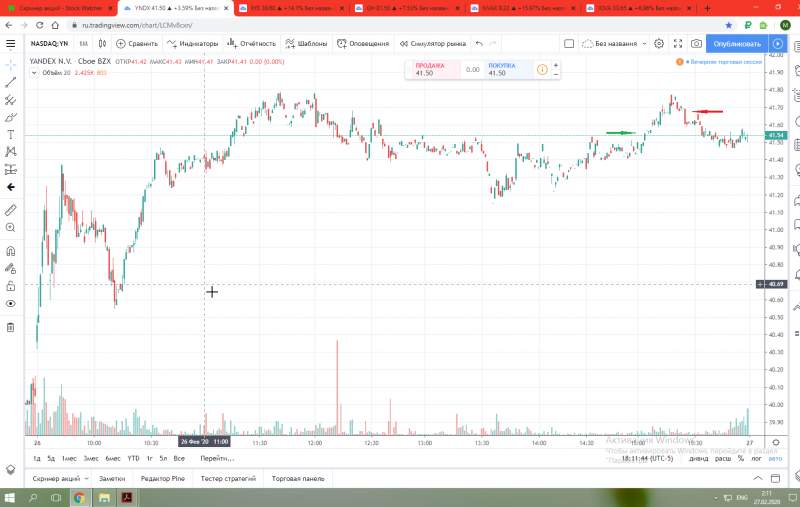Image resolution: width=800 pixels, height=507 pixels.
Task: Create an alert with Оповещения
Action: (x=363, y=44)
